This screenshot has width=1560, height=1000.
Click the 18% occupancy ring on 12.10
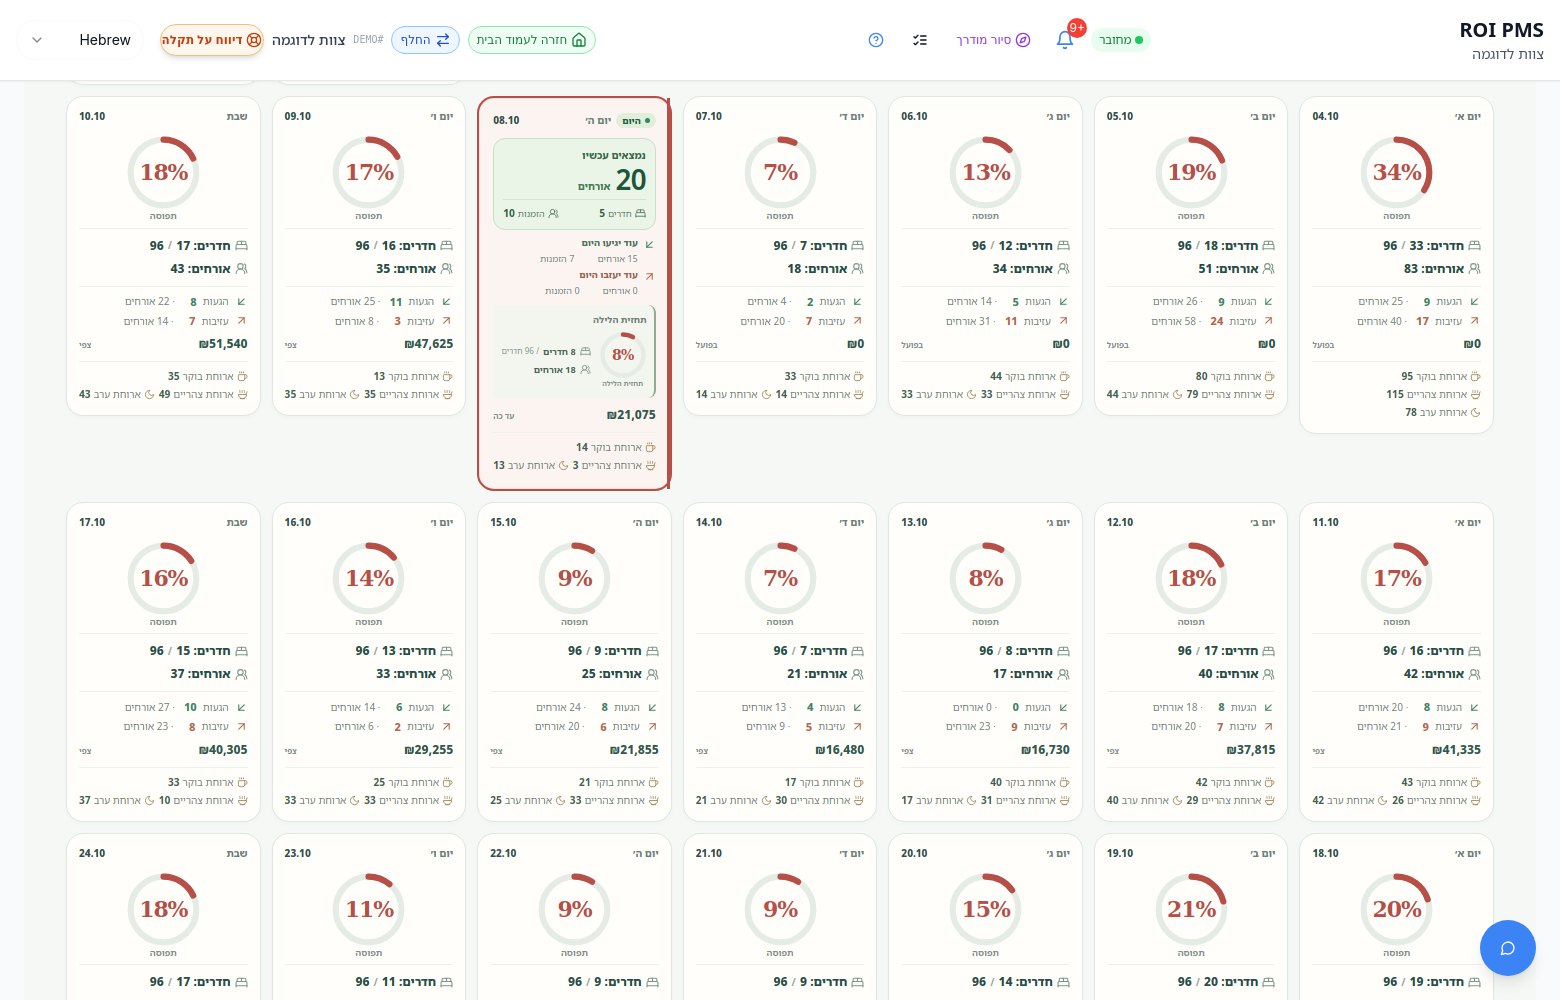click(1192, 578)
